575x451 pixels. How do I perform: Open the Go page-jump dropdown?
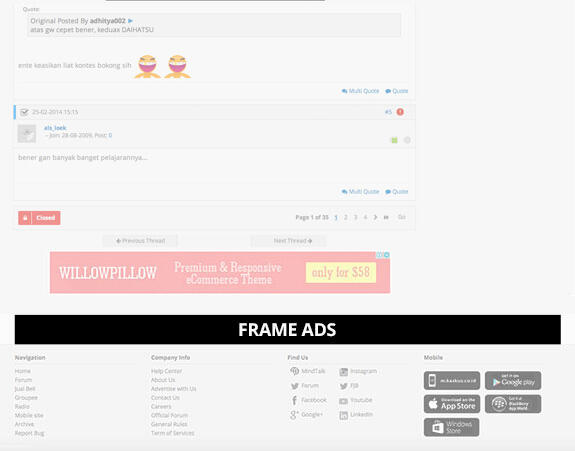402,217
